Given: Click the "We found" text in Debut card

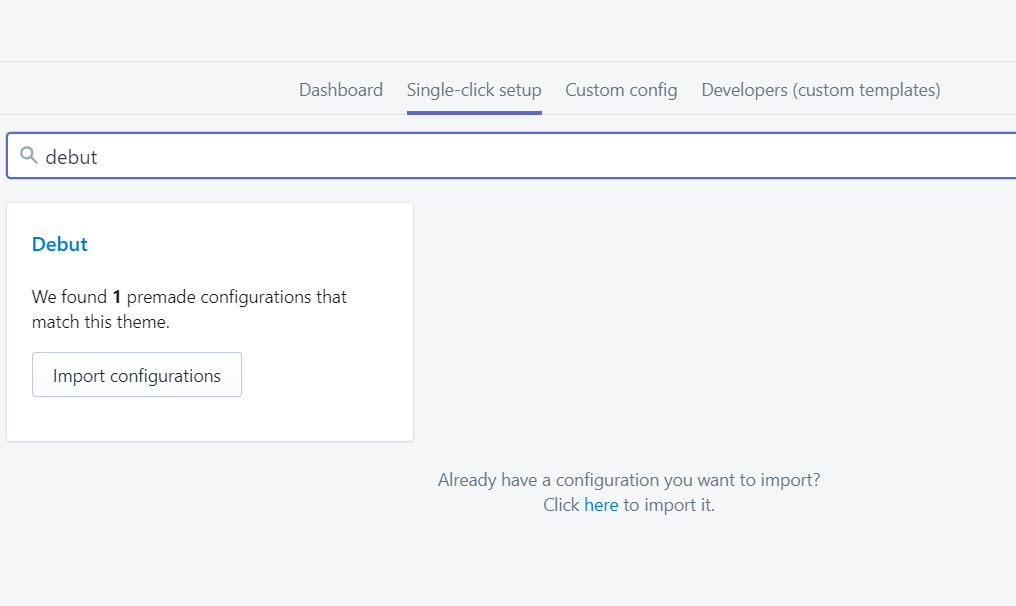Looking at the screenshot, I should (x=70, y=297).
